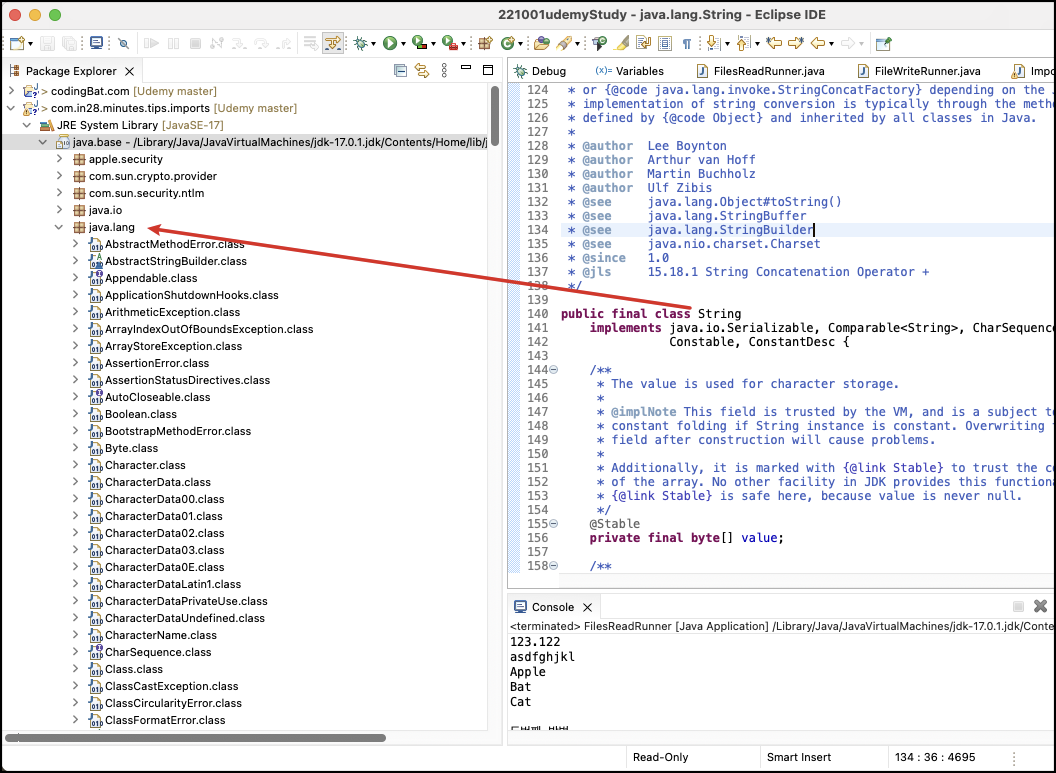This screenshot has height=773, width=1056.
Task: Click the Save disk toolbar icon
Action: (x=47, y=43)
